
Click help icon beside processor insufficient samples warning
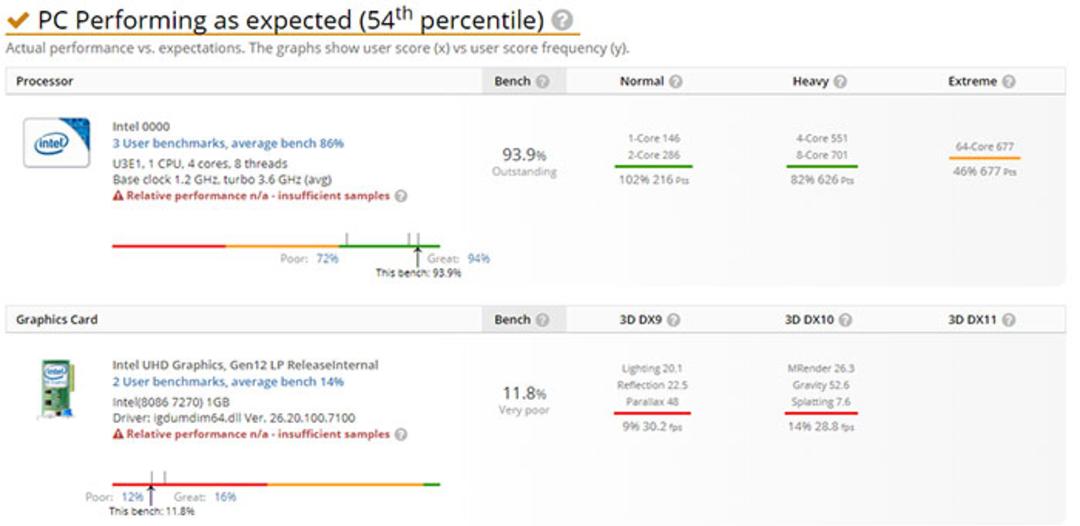pyautogui.click(x=401, y=196)
